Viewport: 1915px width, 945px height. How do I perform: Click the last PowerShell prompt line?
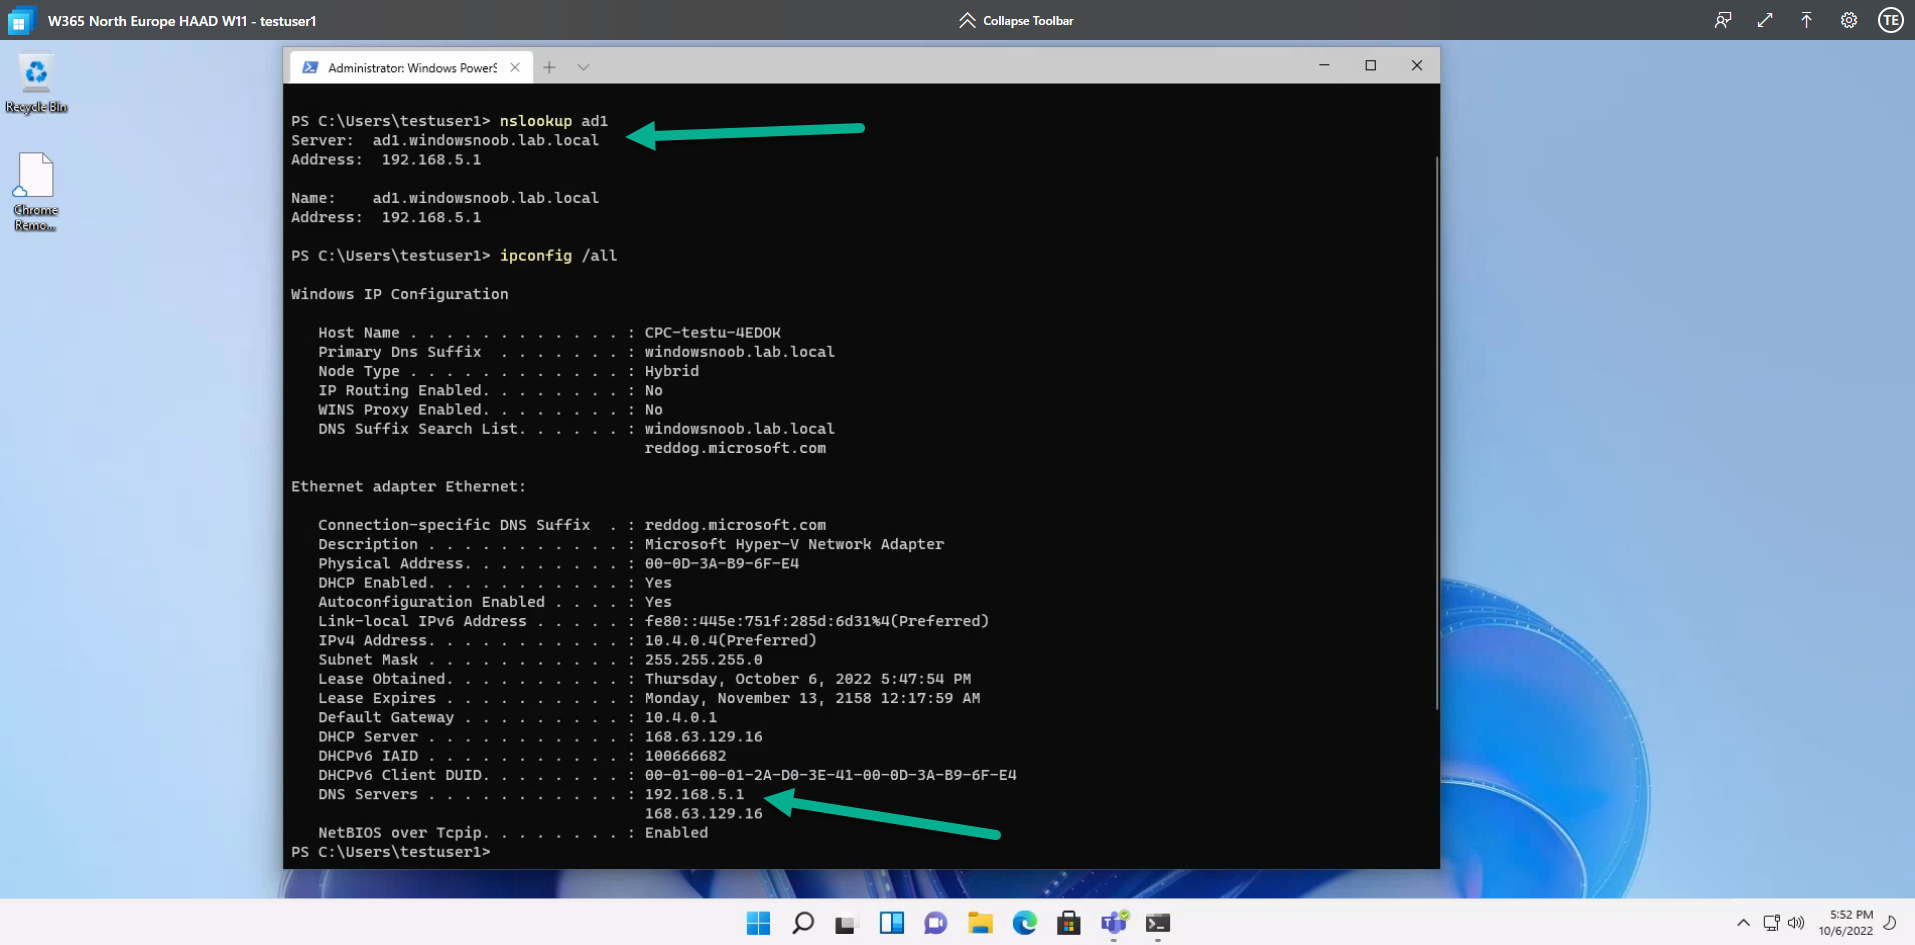click(x=391, y=852)
